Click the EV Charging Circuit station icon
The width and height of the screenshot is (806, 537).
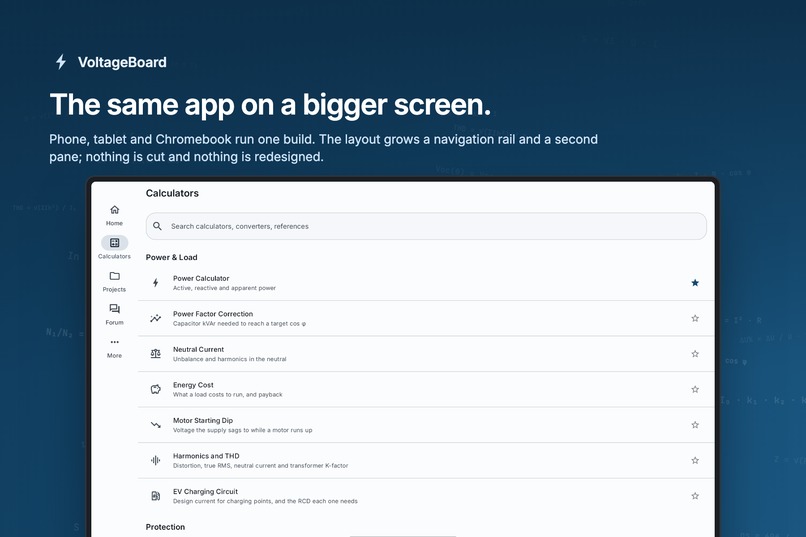[x=155, y=495]
